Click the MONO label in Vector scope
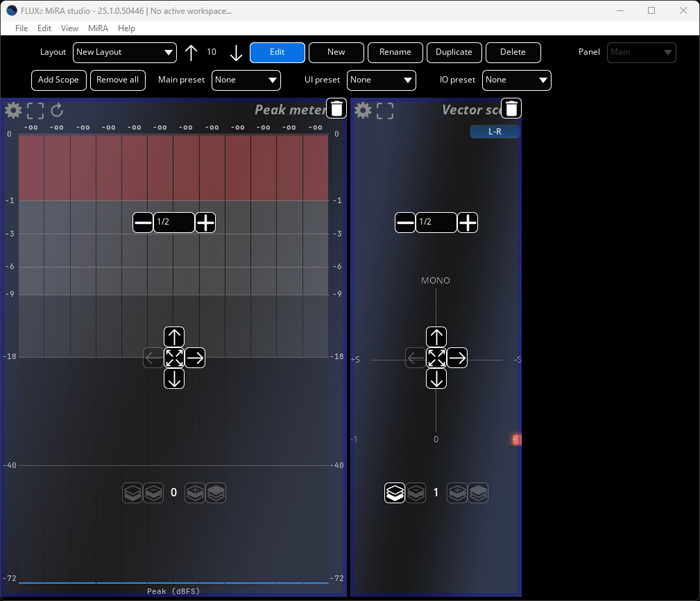This screenshot has height=601, width=700. pyautogui.click(x=436, y=280)
